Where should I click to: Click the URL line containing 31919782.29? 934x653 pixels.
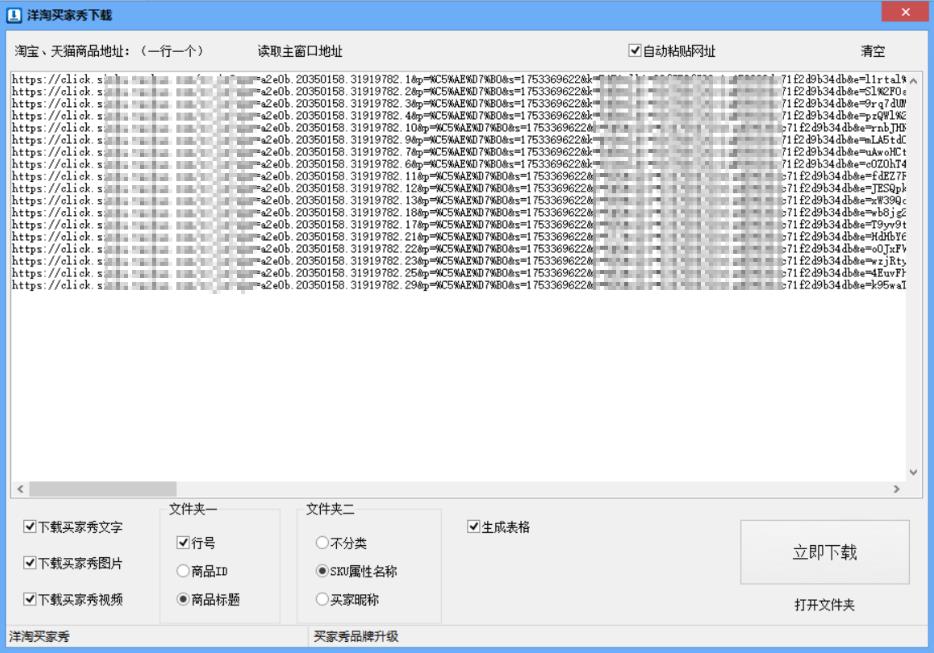point(459,285)
